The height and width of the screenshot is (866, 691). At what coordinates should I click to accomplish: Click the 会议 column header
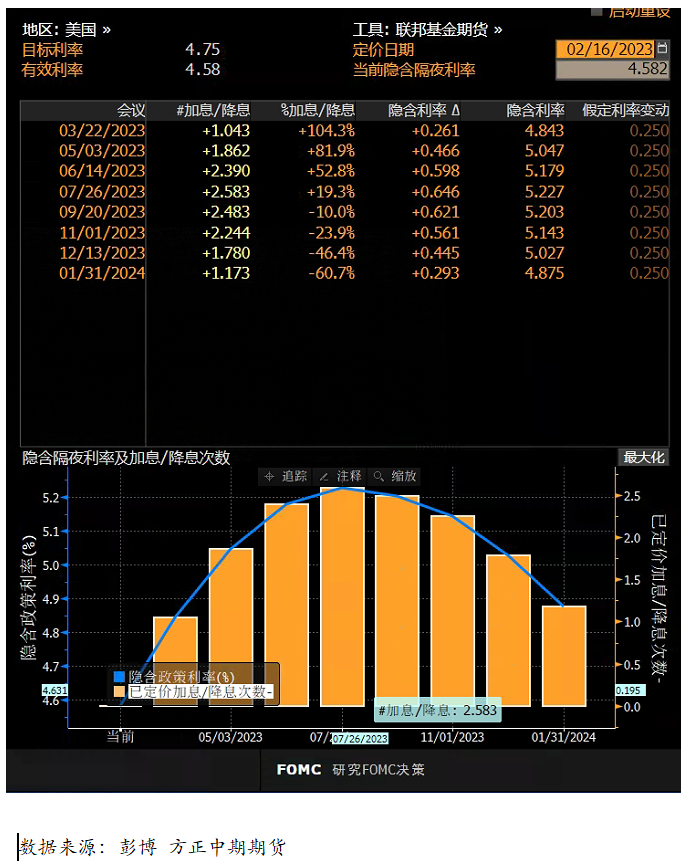131,110
